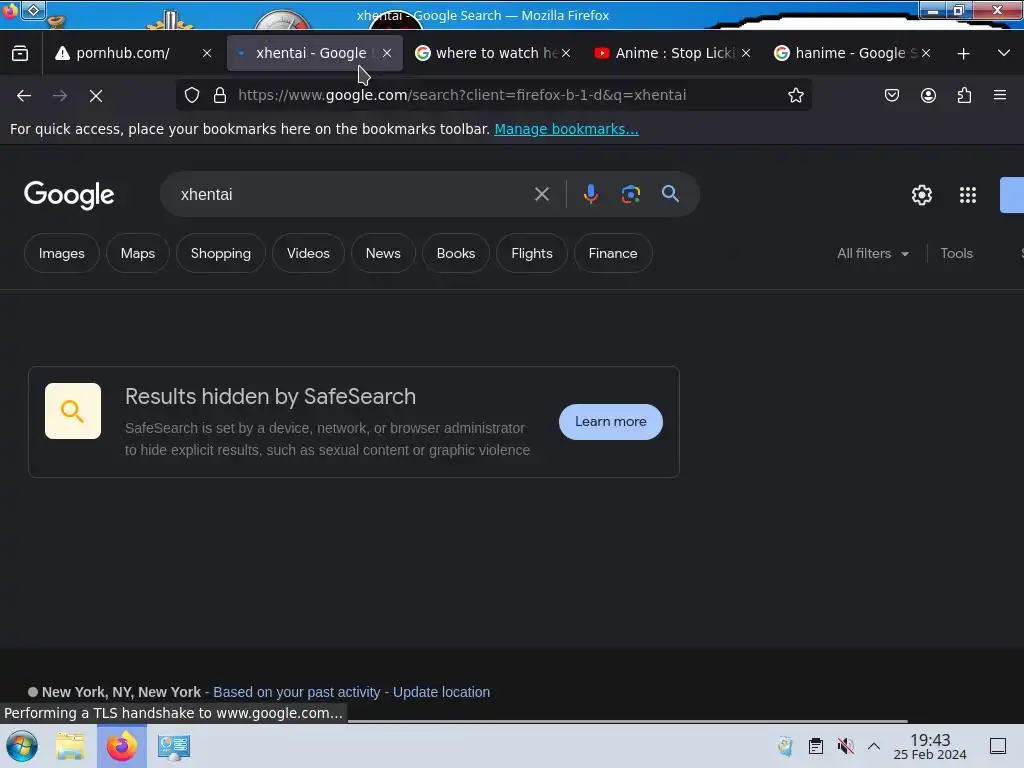Image resolution: width=1024 pixels, height=768 pixels.
Task: Expand hidden system tray icons arrow
Action: click(874, 746)
